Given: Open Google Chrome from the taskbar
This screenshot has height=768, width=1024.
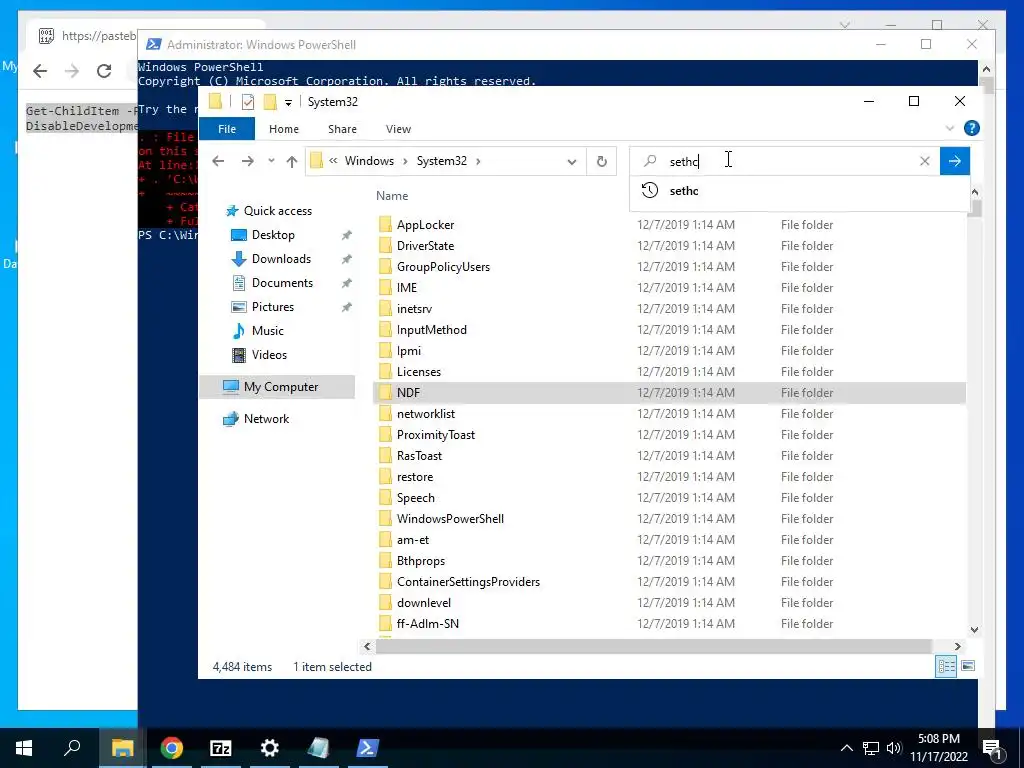Looking at the screenshot, I should (x=172, y=748).
